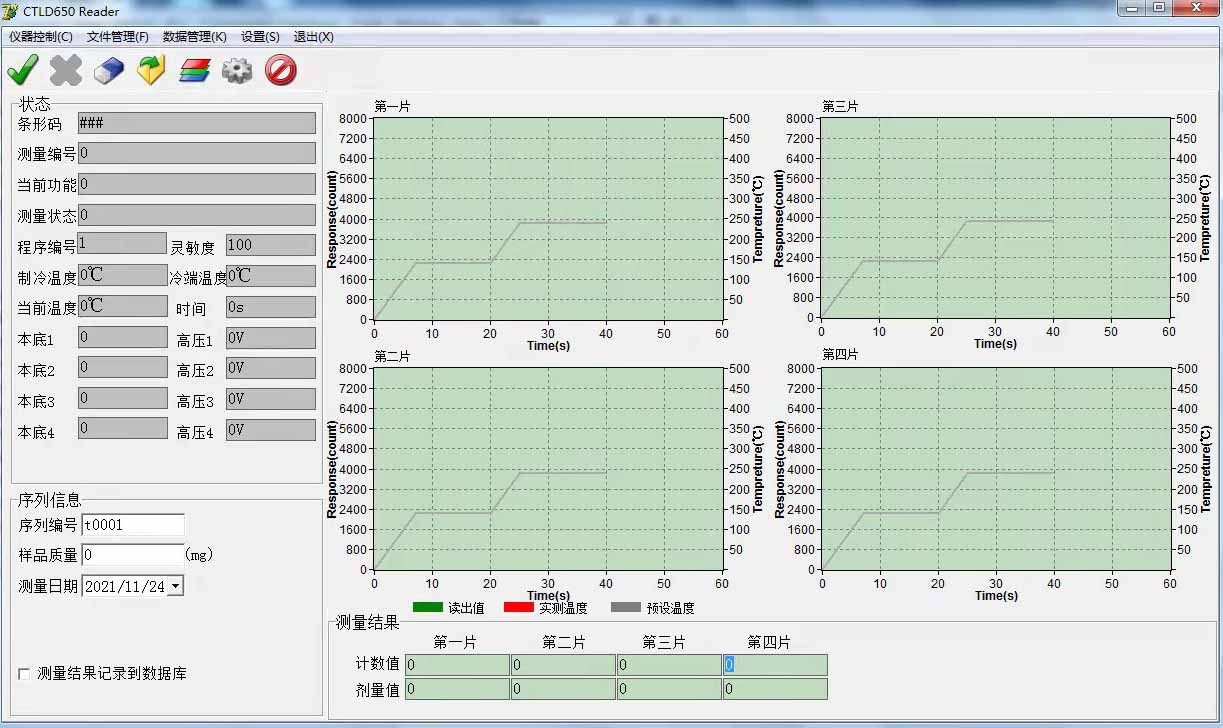The width and height of the screenshot is (1223, 728).
Task: Click the 冷端温度 field
Action: (271, 276)
